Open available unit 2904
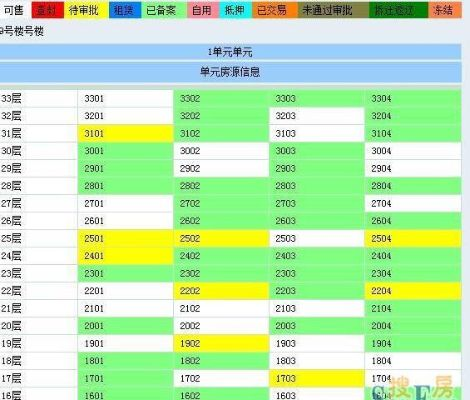Viewport: 470px width, 400px height. pos(413,168)
